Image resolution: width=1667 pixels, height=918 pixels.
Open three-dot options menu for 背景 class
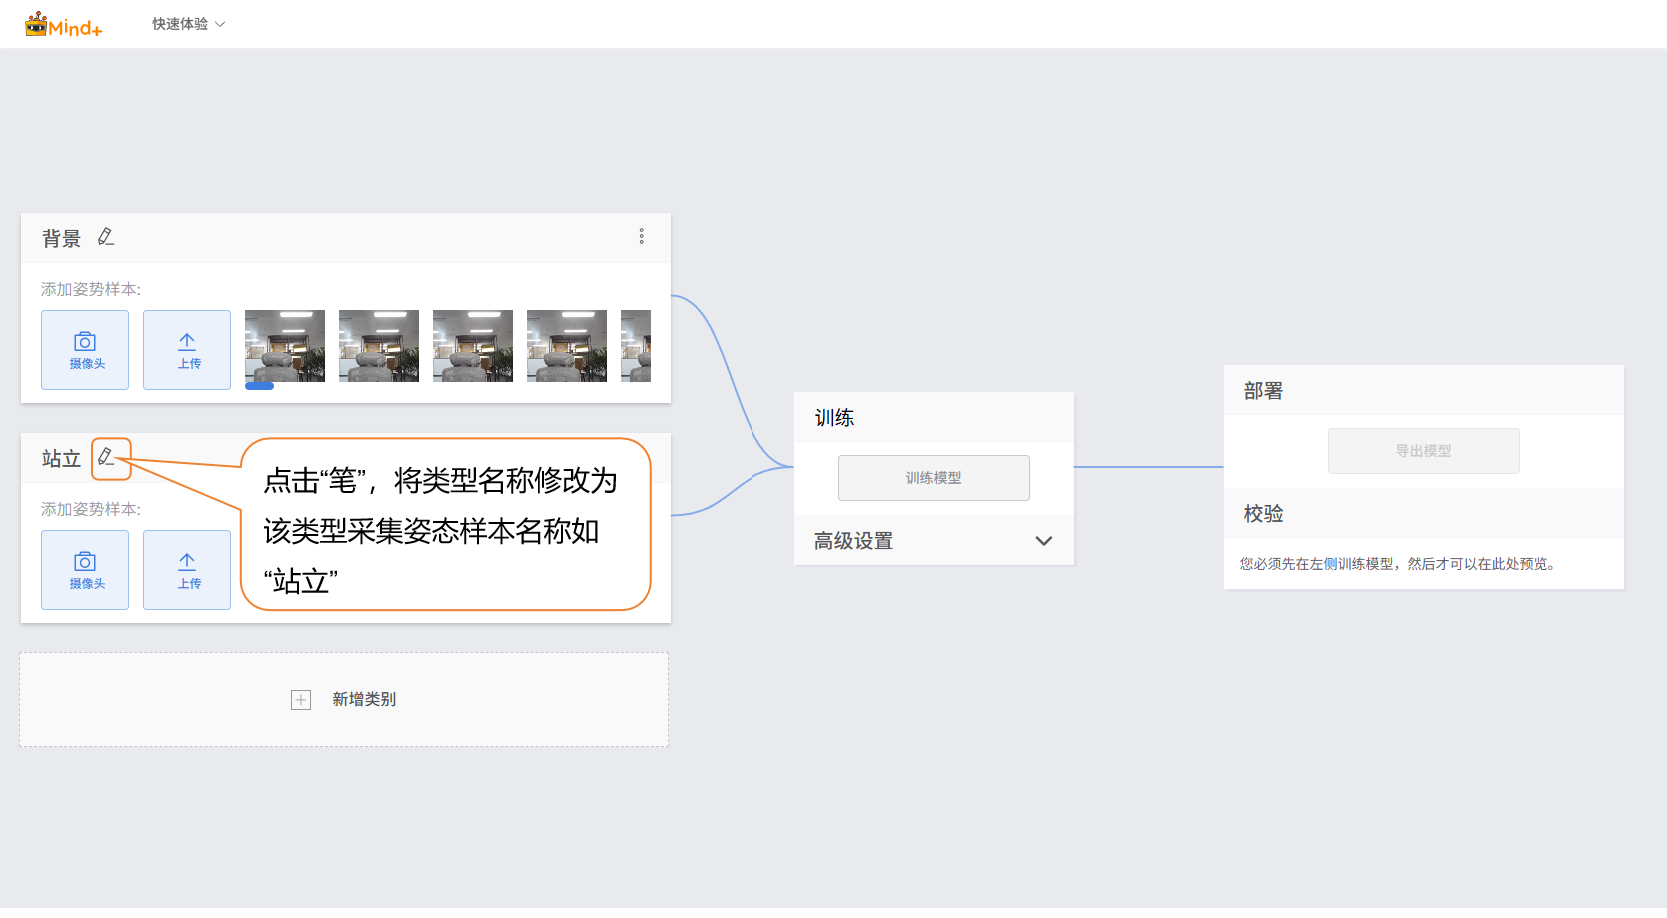coord(642,237)
